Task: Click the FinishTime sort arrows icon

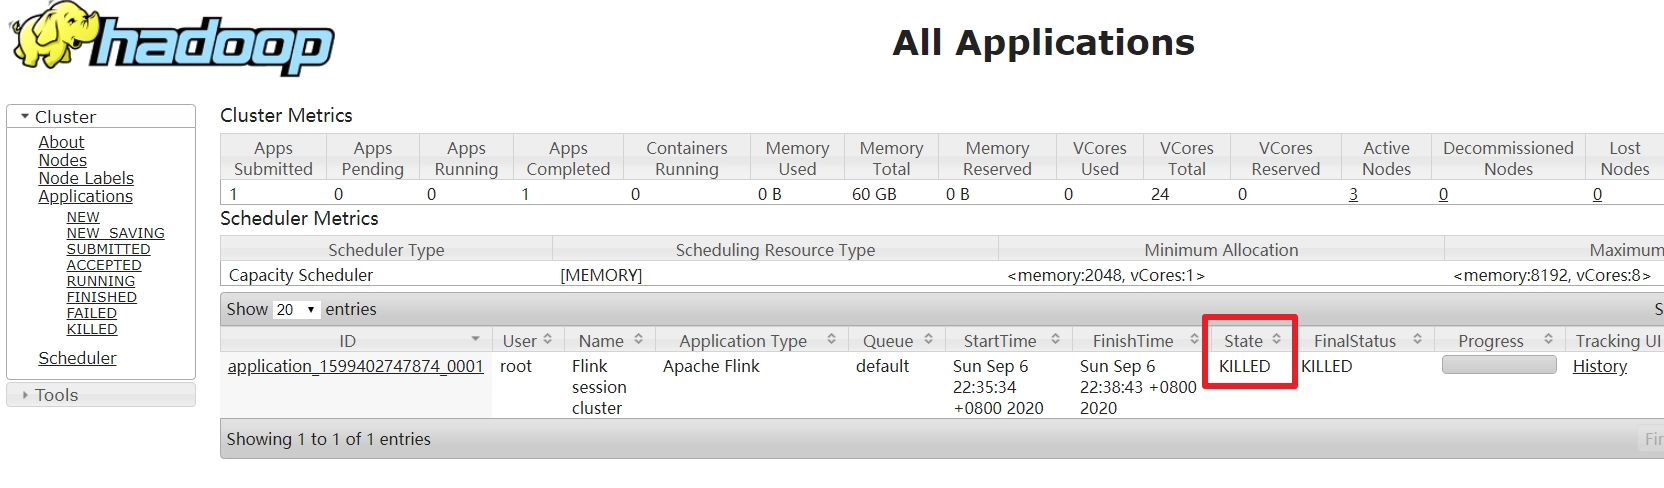Action: click(1194, 340)
